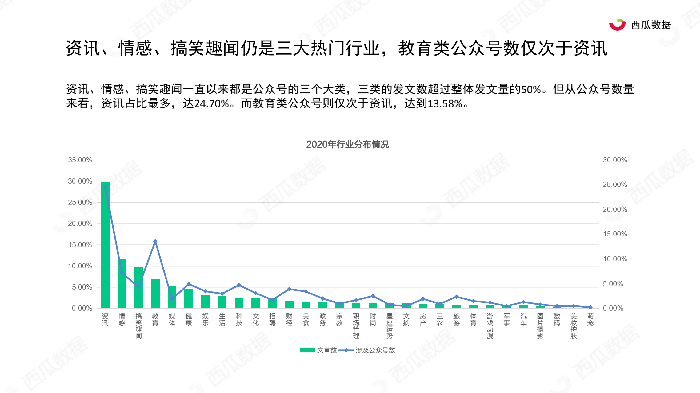Click the blue line legend marker
Viewport: 700px width, 393px height.
coord(346,350)
